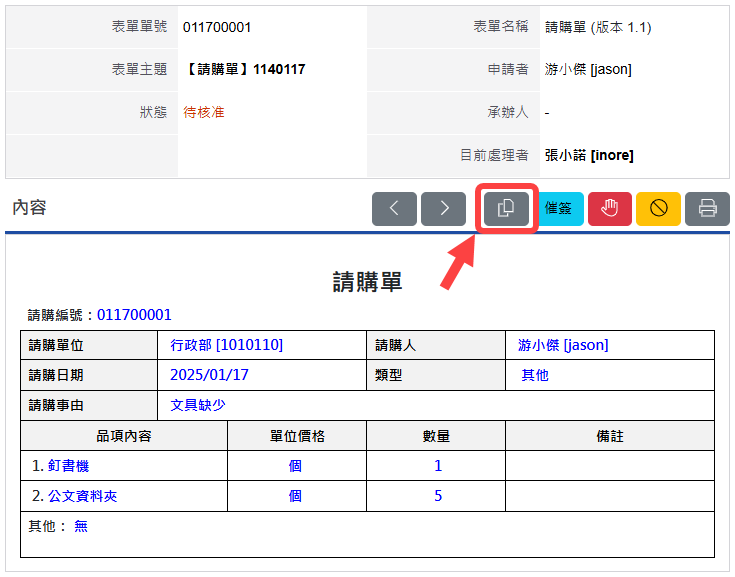Viewport: 735px width, 577px height.
Task: Click the 請購日期 label cell
Action: [x=89, y=375]
